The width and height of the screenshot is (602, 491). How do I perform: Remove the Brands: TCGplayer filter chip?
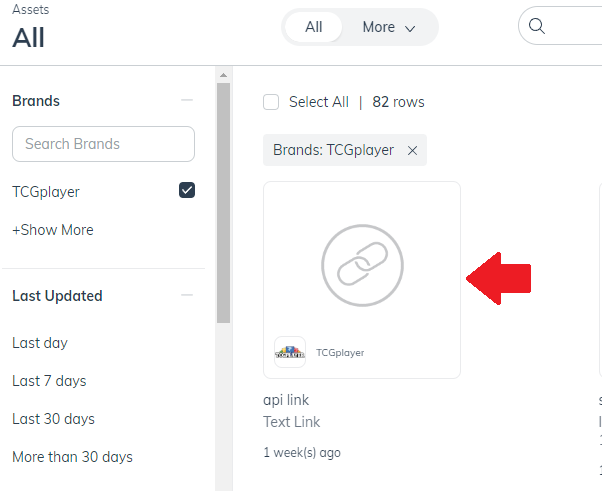pos(412,150)
